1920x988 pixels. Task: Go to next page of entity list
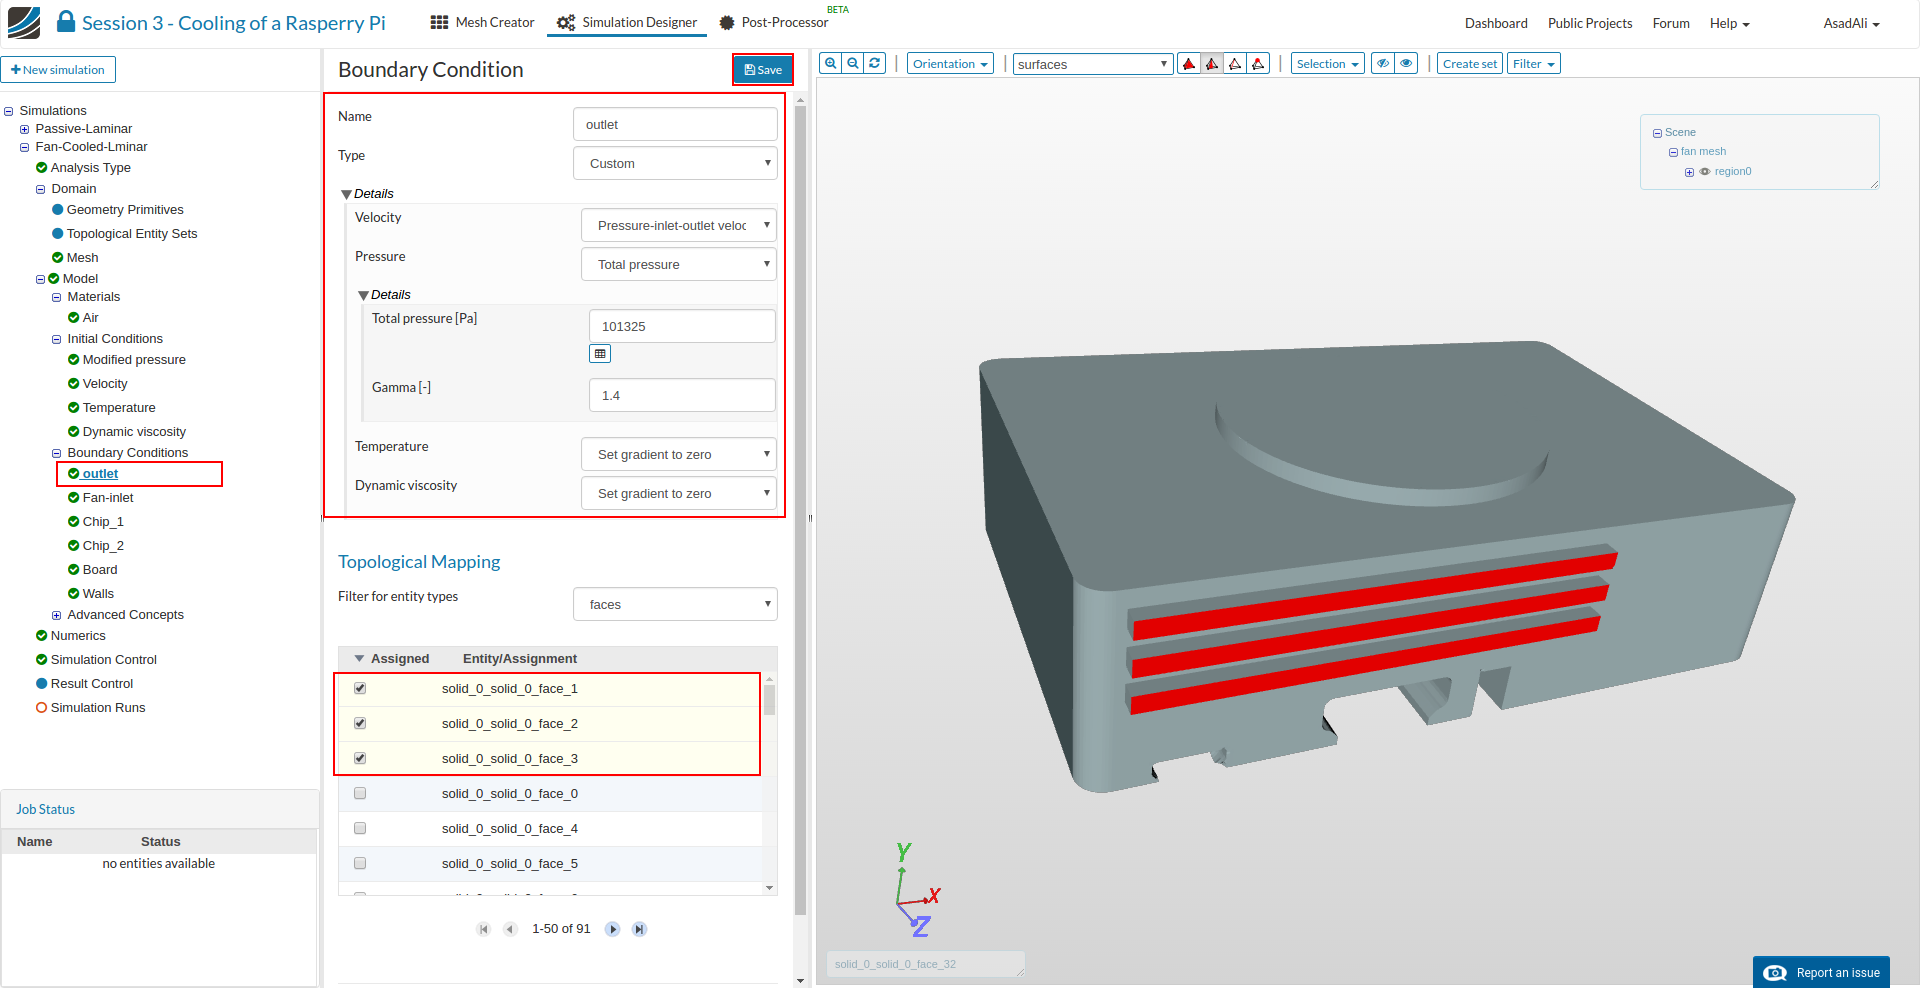[613, 929]
